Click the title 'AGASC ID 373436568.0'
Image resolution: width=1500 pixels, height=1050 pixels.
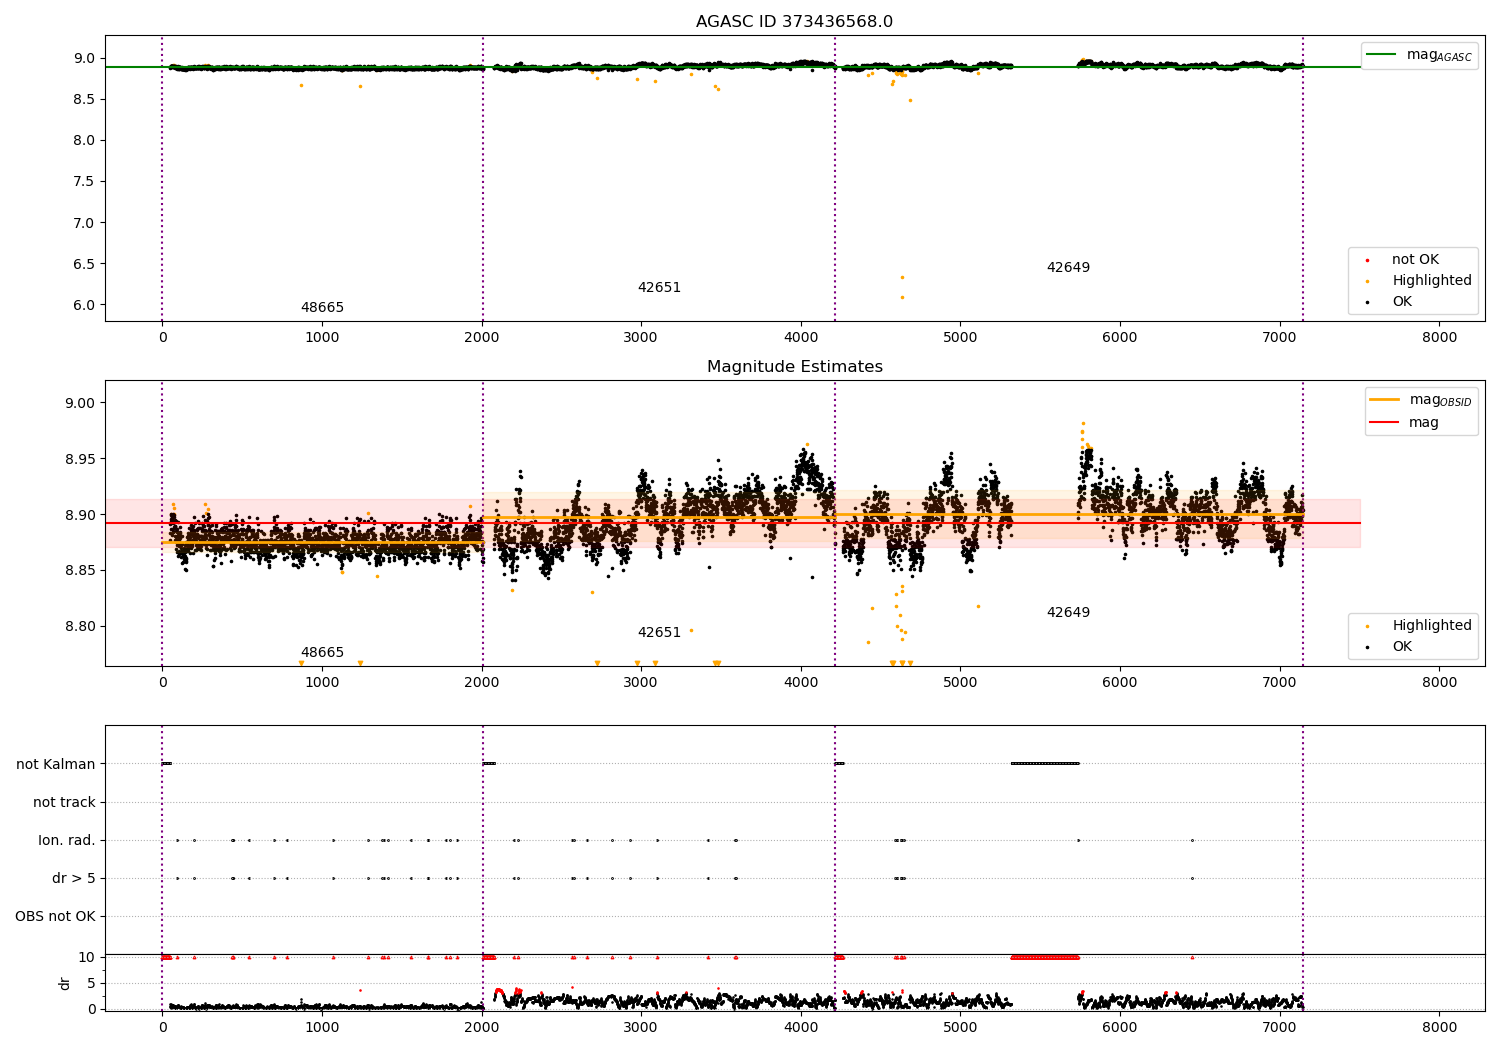click(794, 21)
